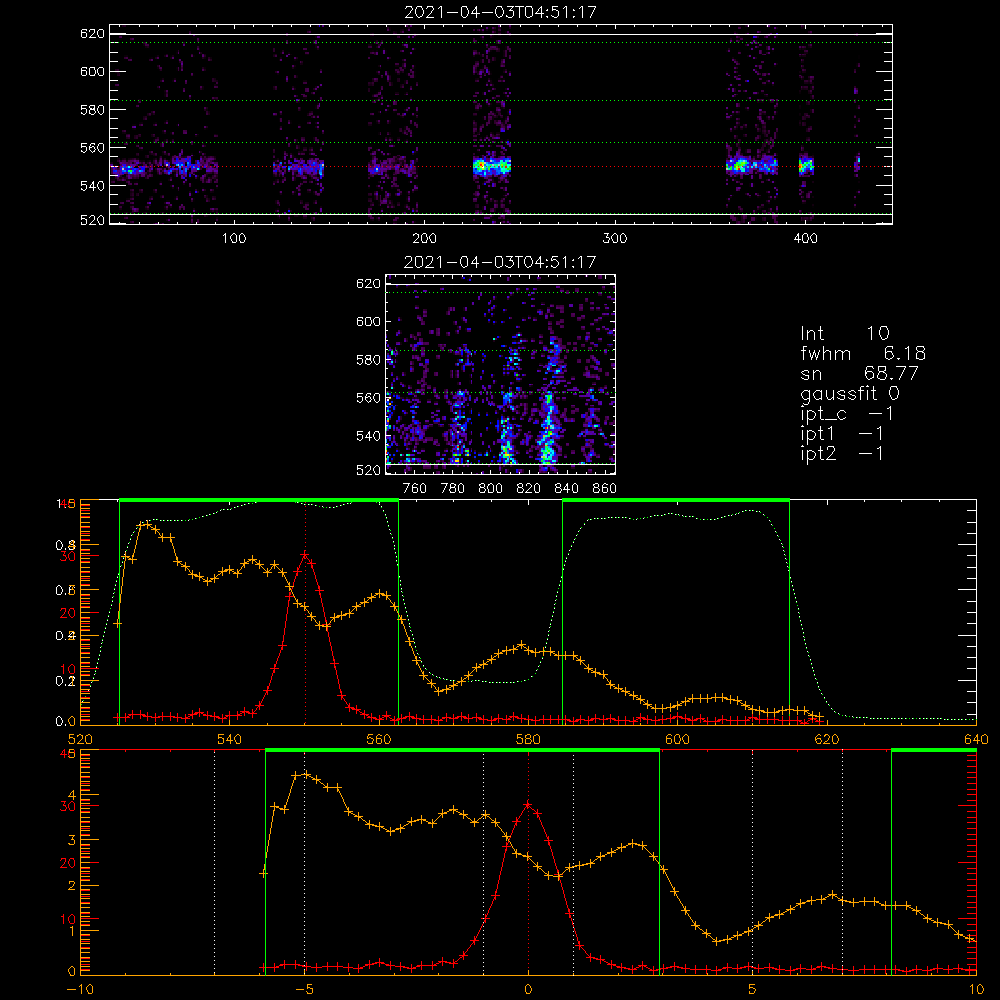Click the 300 x-axis label of top spectrogram
Screen dimensions: 1000x1000
coord(615,239)
